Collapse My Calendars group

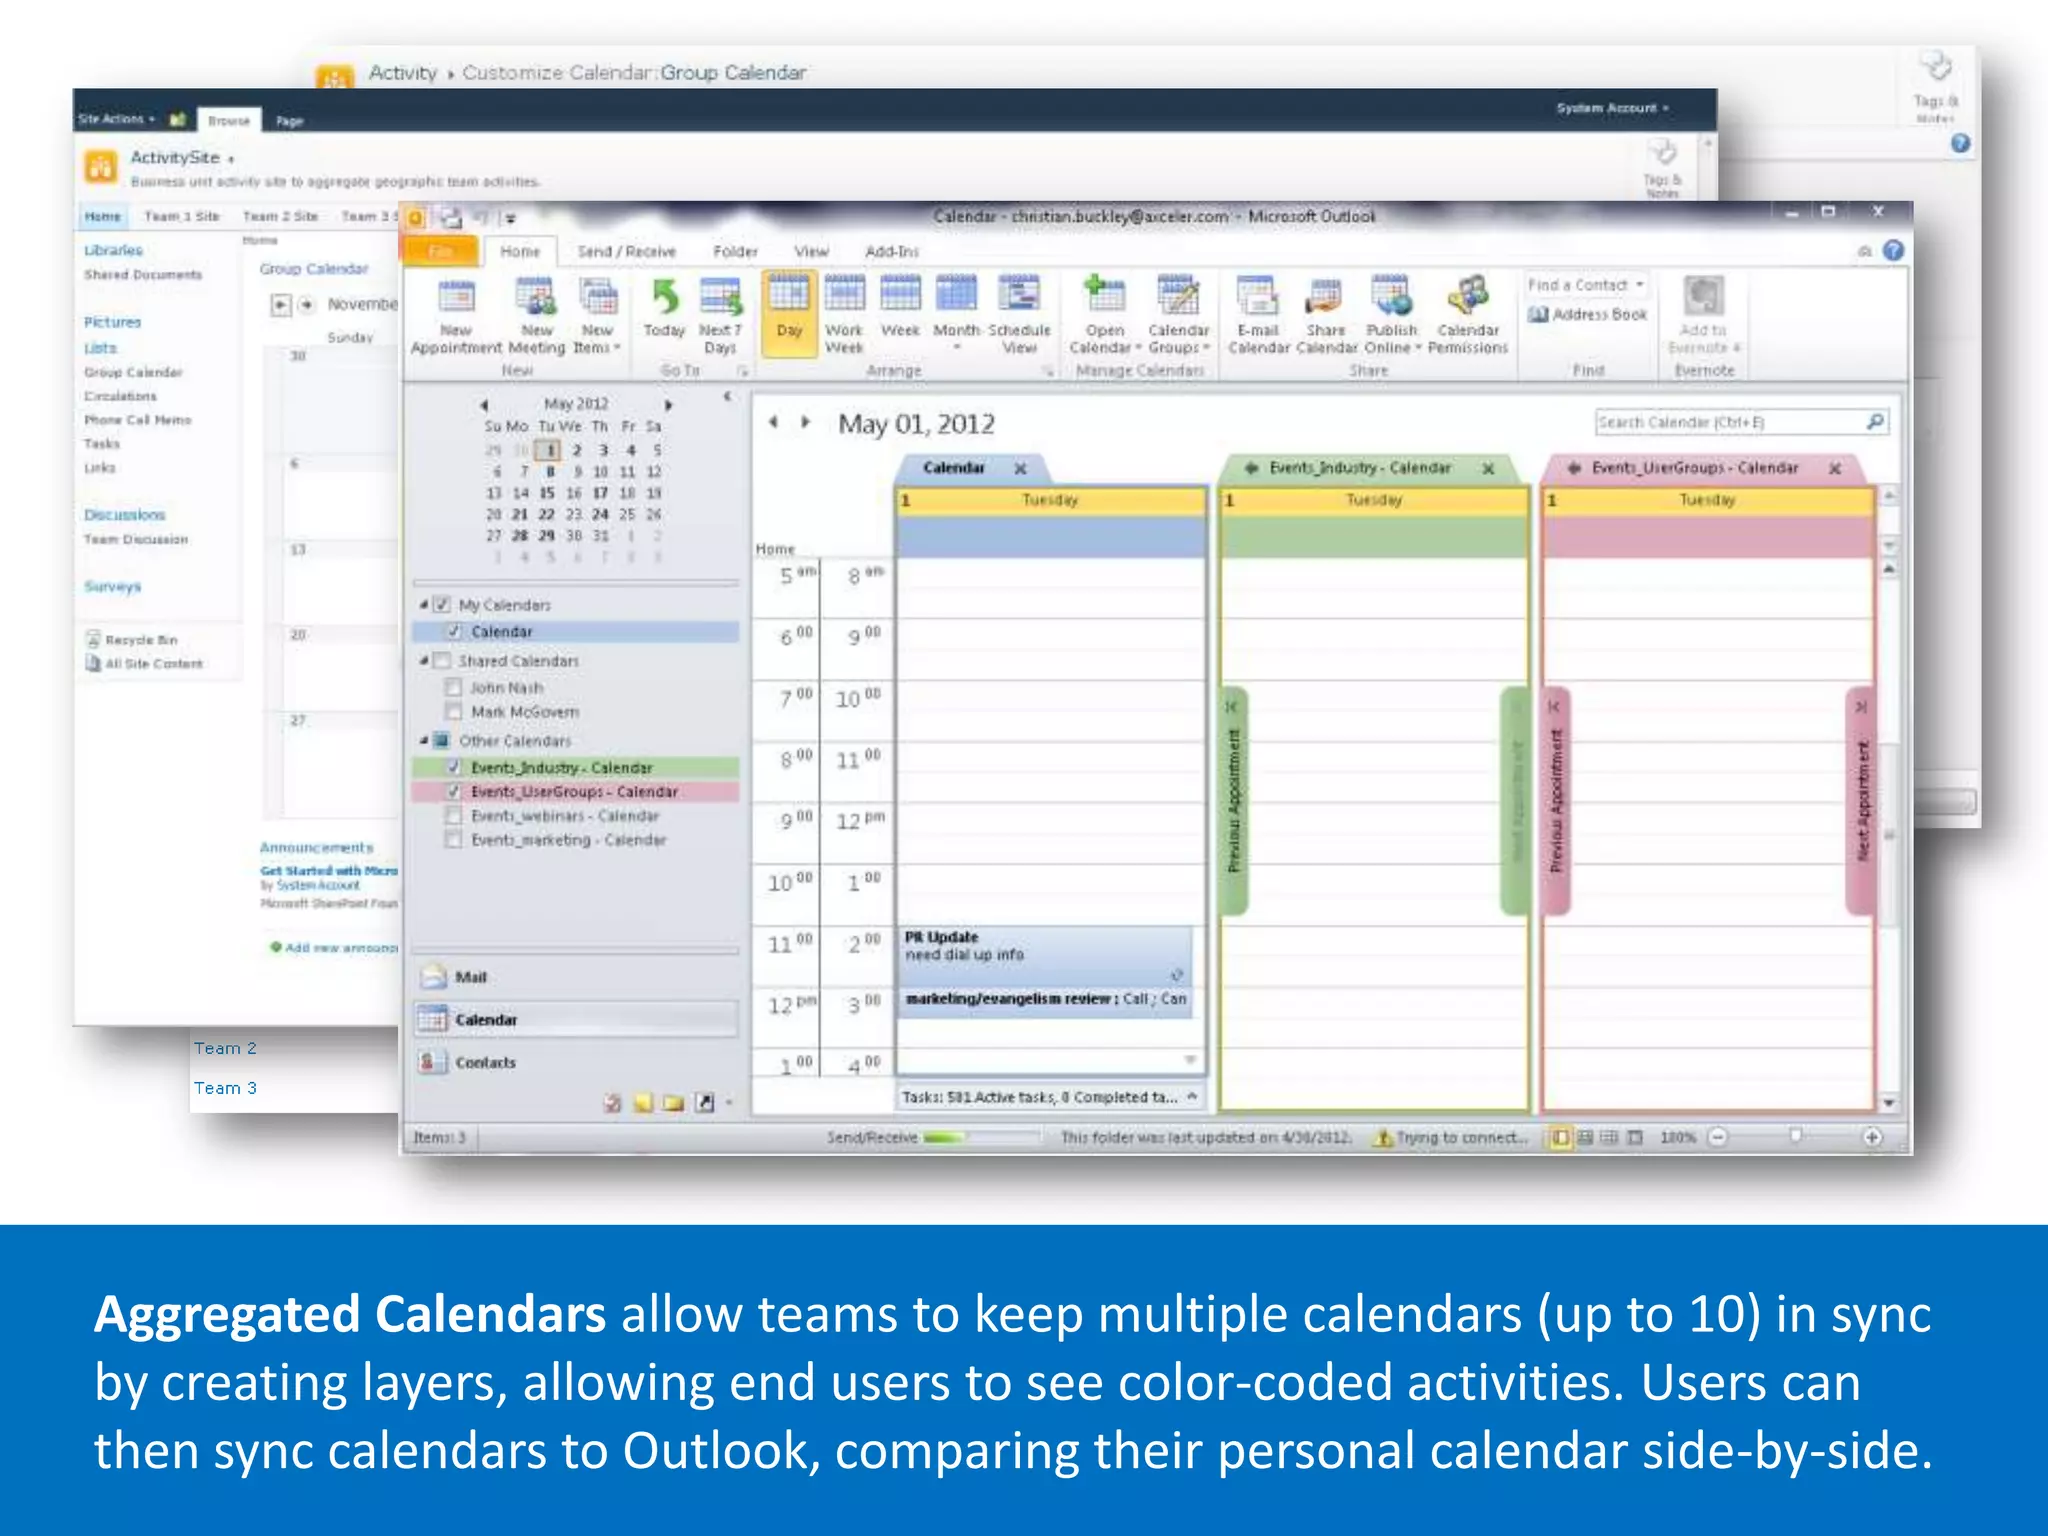pyautogui.click(x=423, y=605)
